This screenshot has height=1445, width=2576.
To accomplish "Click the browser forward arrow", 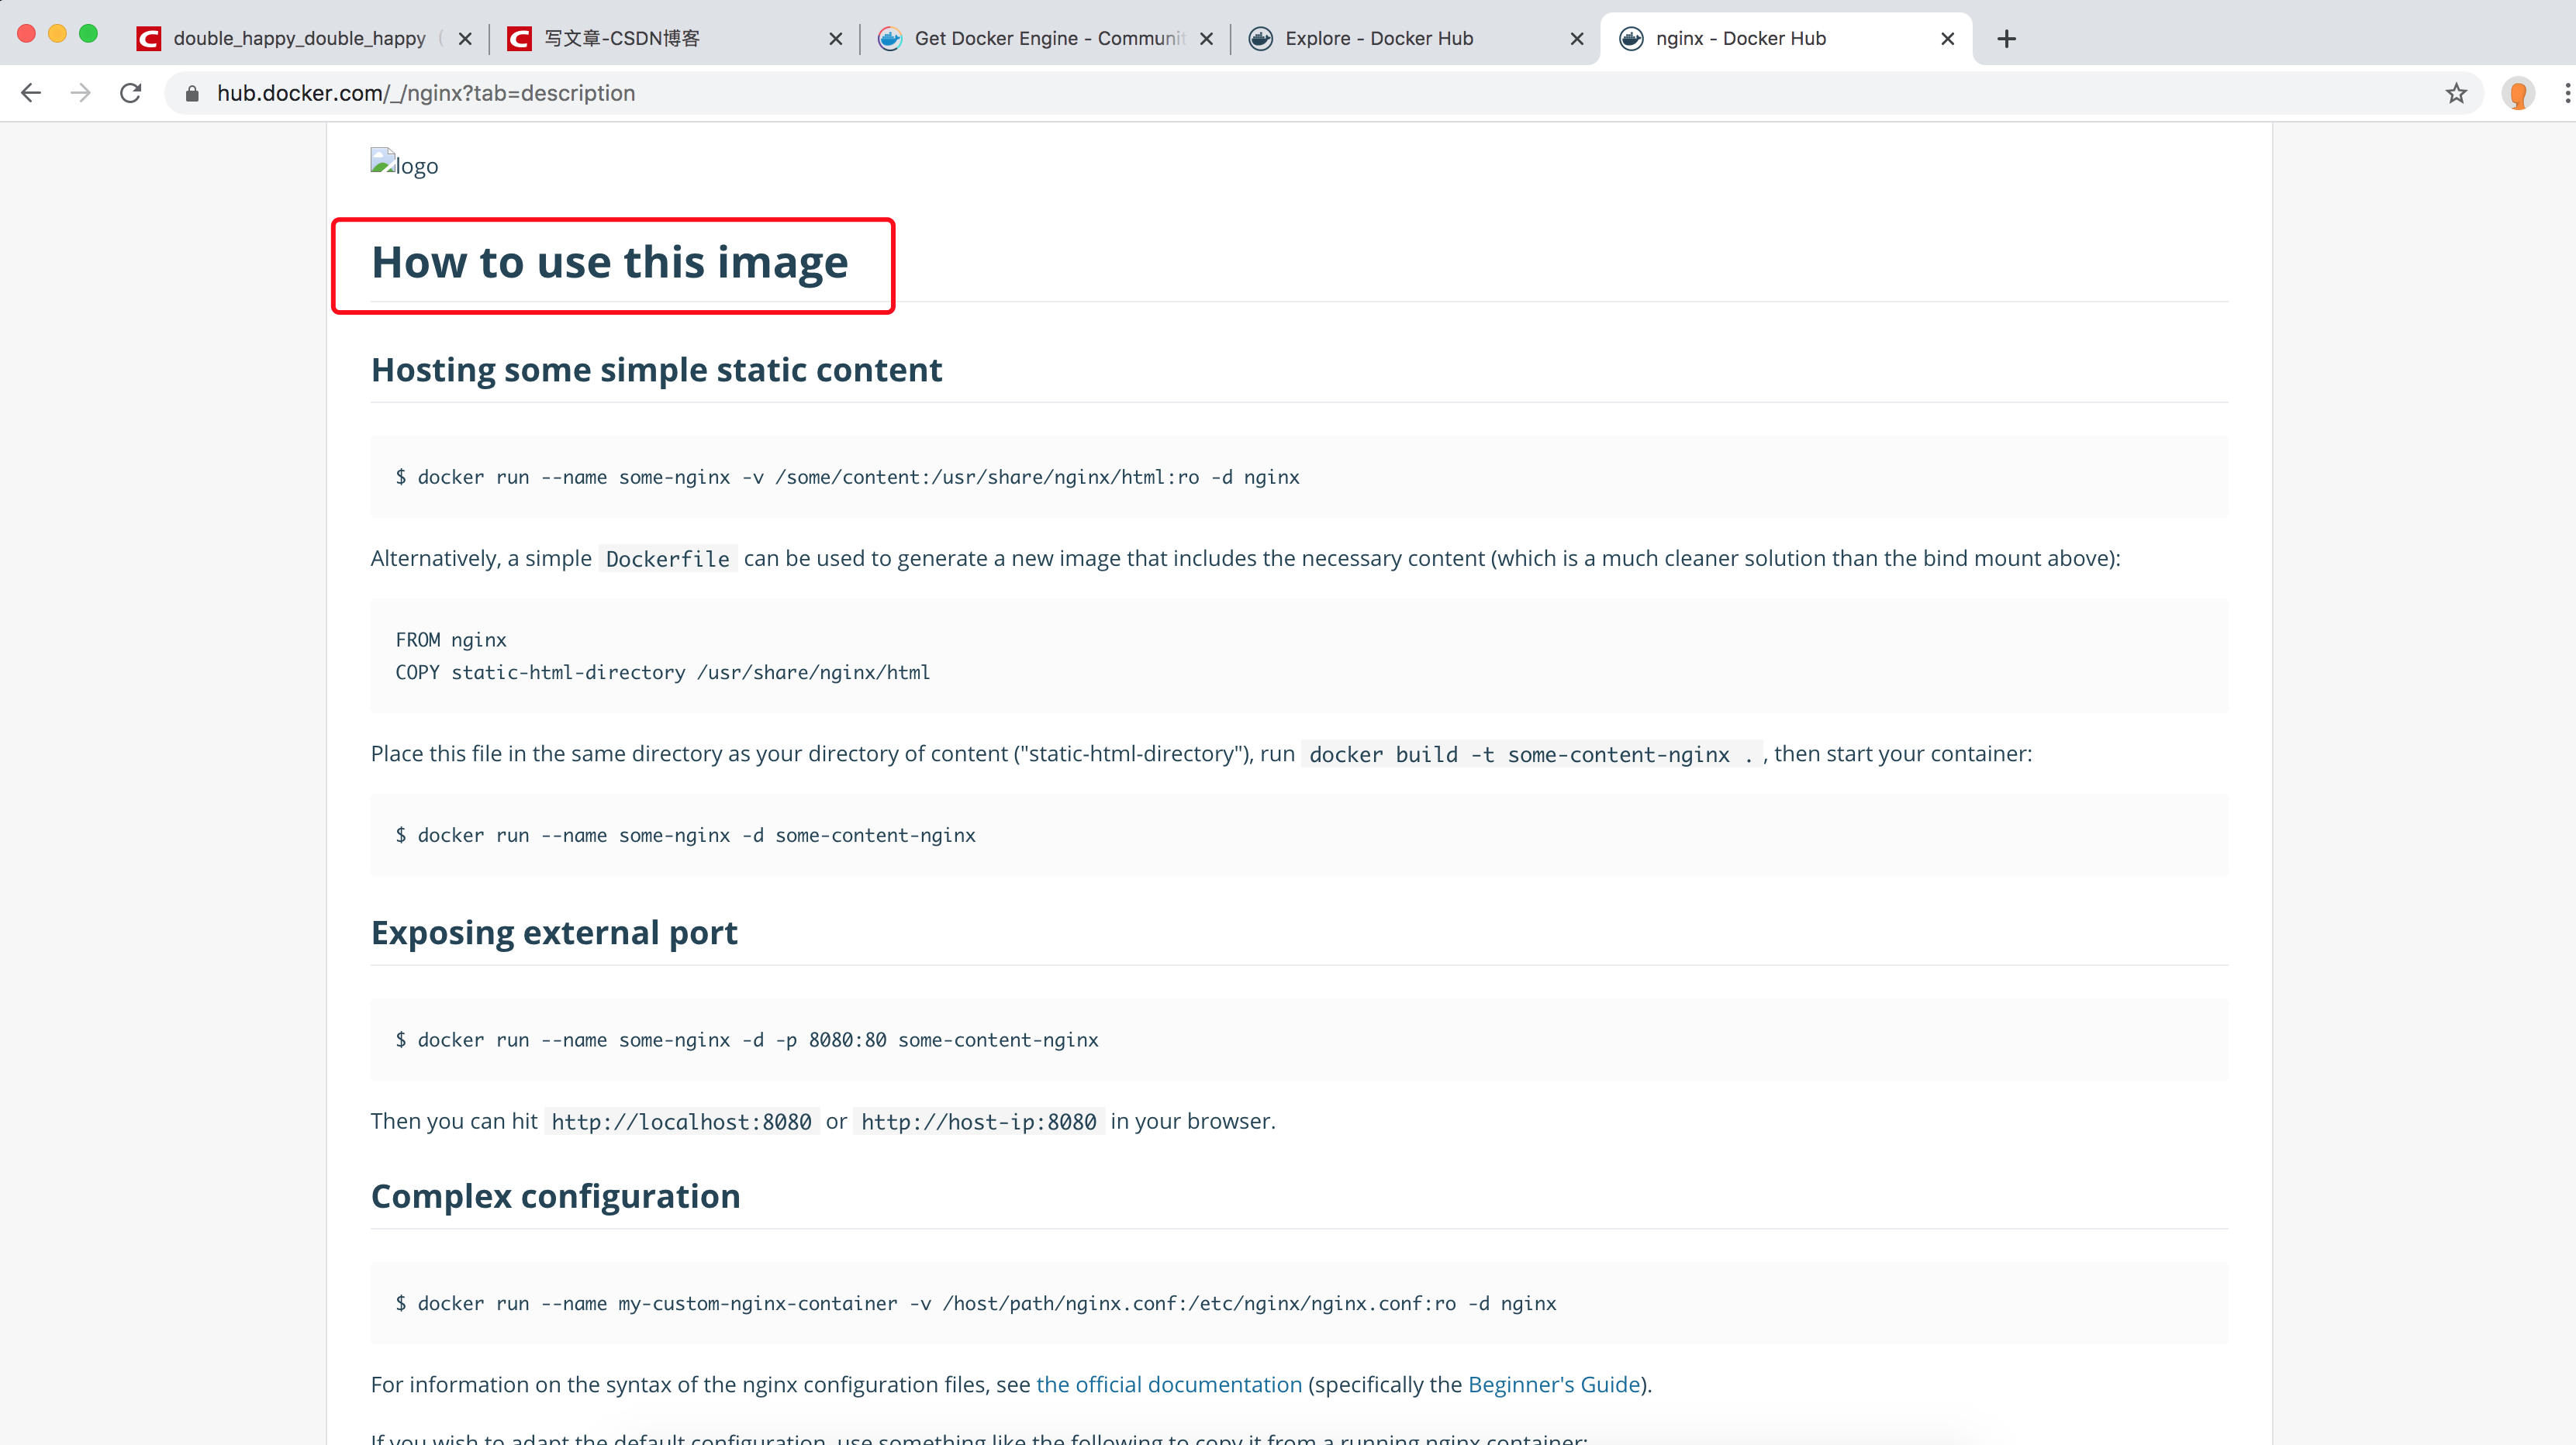I will coord(81,93).
